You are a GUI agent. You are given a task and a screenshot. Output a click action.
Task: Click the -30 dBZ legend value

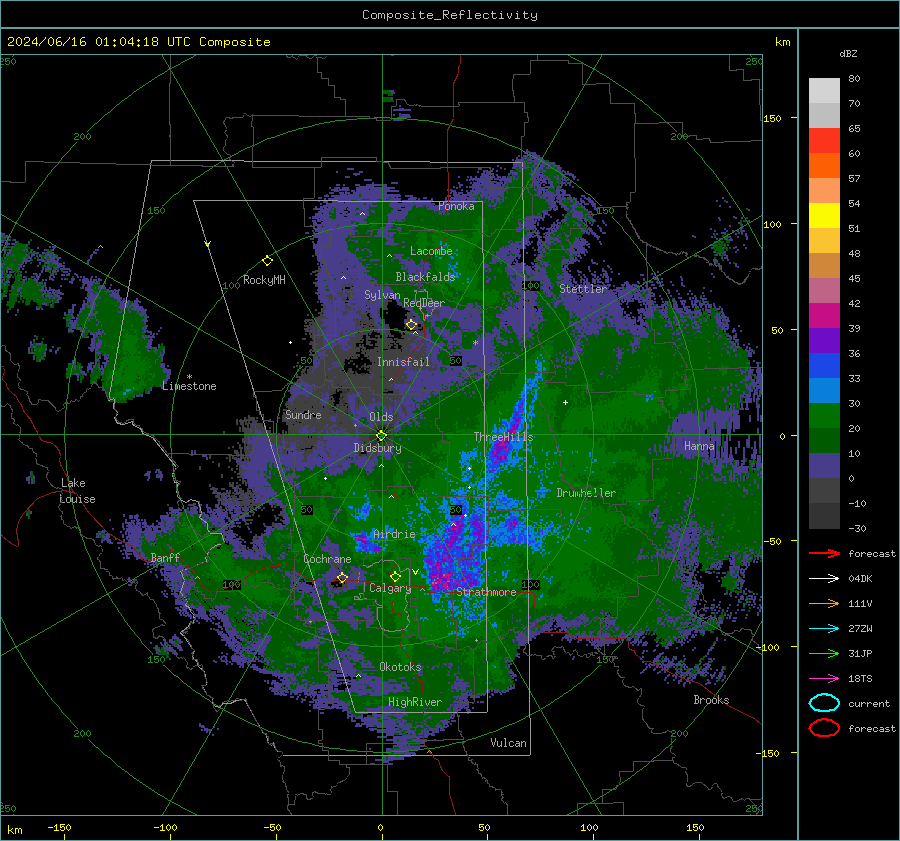coord(857,528)
